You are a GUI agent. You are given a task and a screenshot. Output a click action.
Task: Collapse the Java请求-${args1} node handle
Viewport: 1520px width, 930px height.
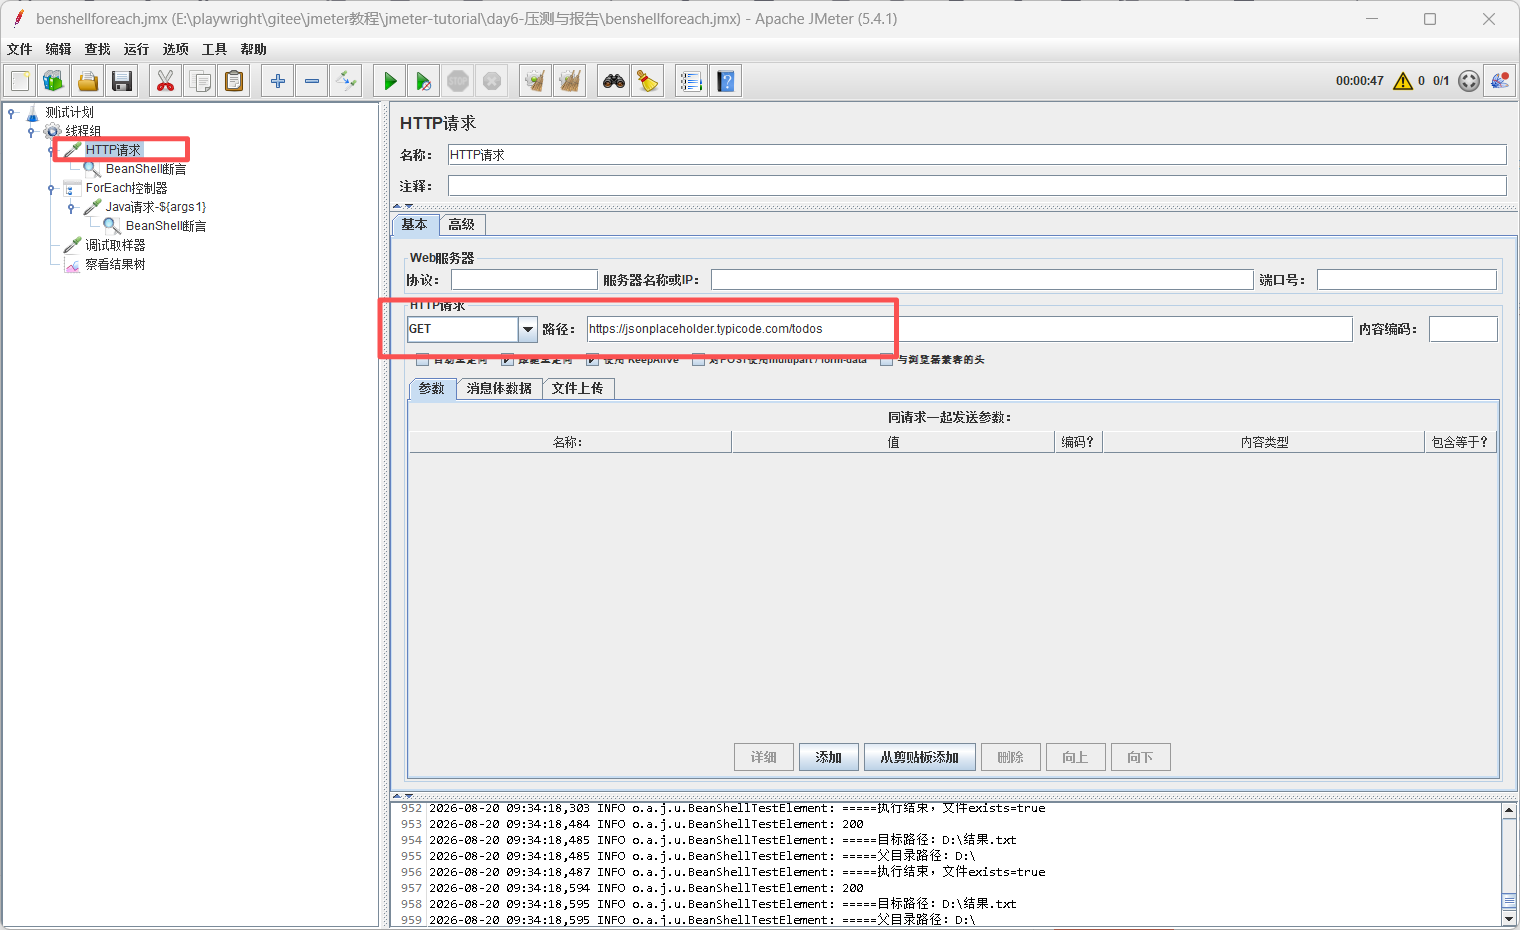click(x=71, y=207)
